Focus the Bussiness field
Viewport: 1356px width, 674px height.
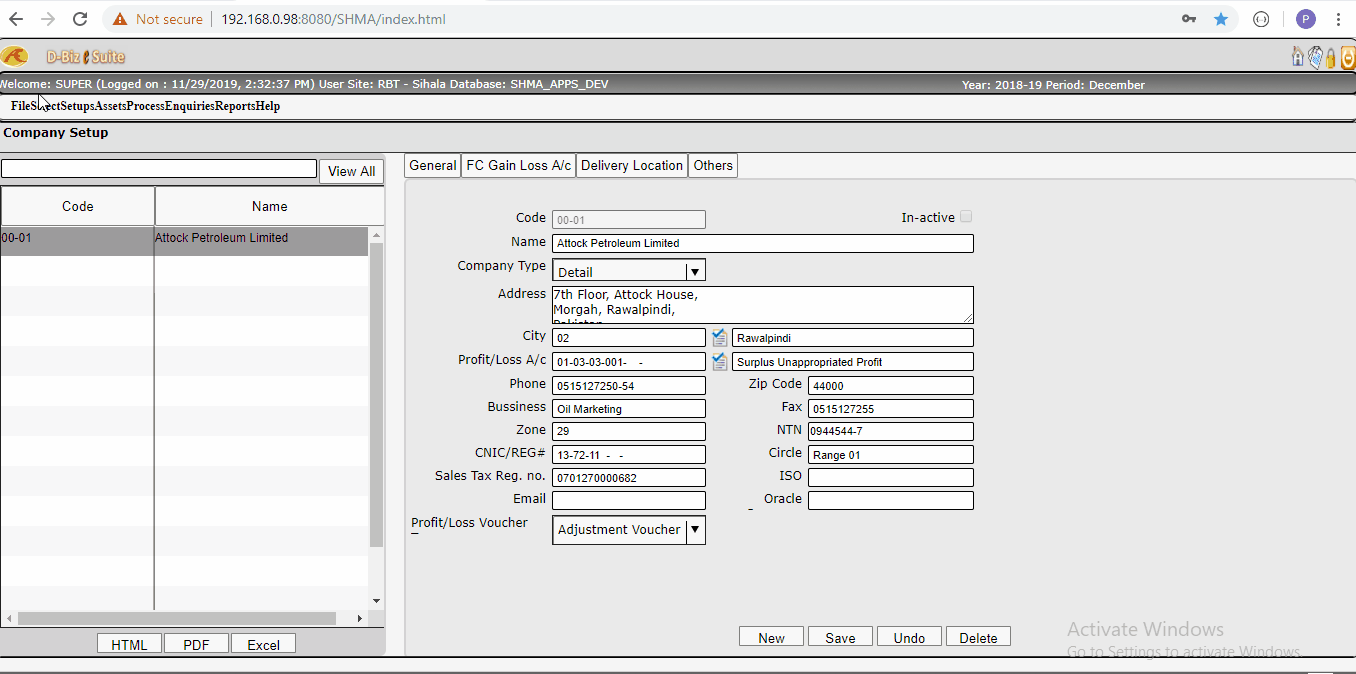pos(629,408)
